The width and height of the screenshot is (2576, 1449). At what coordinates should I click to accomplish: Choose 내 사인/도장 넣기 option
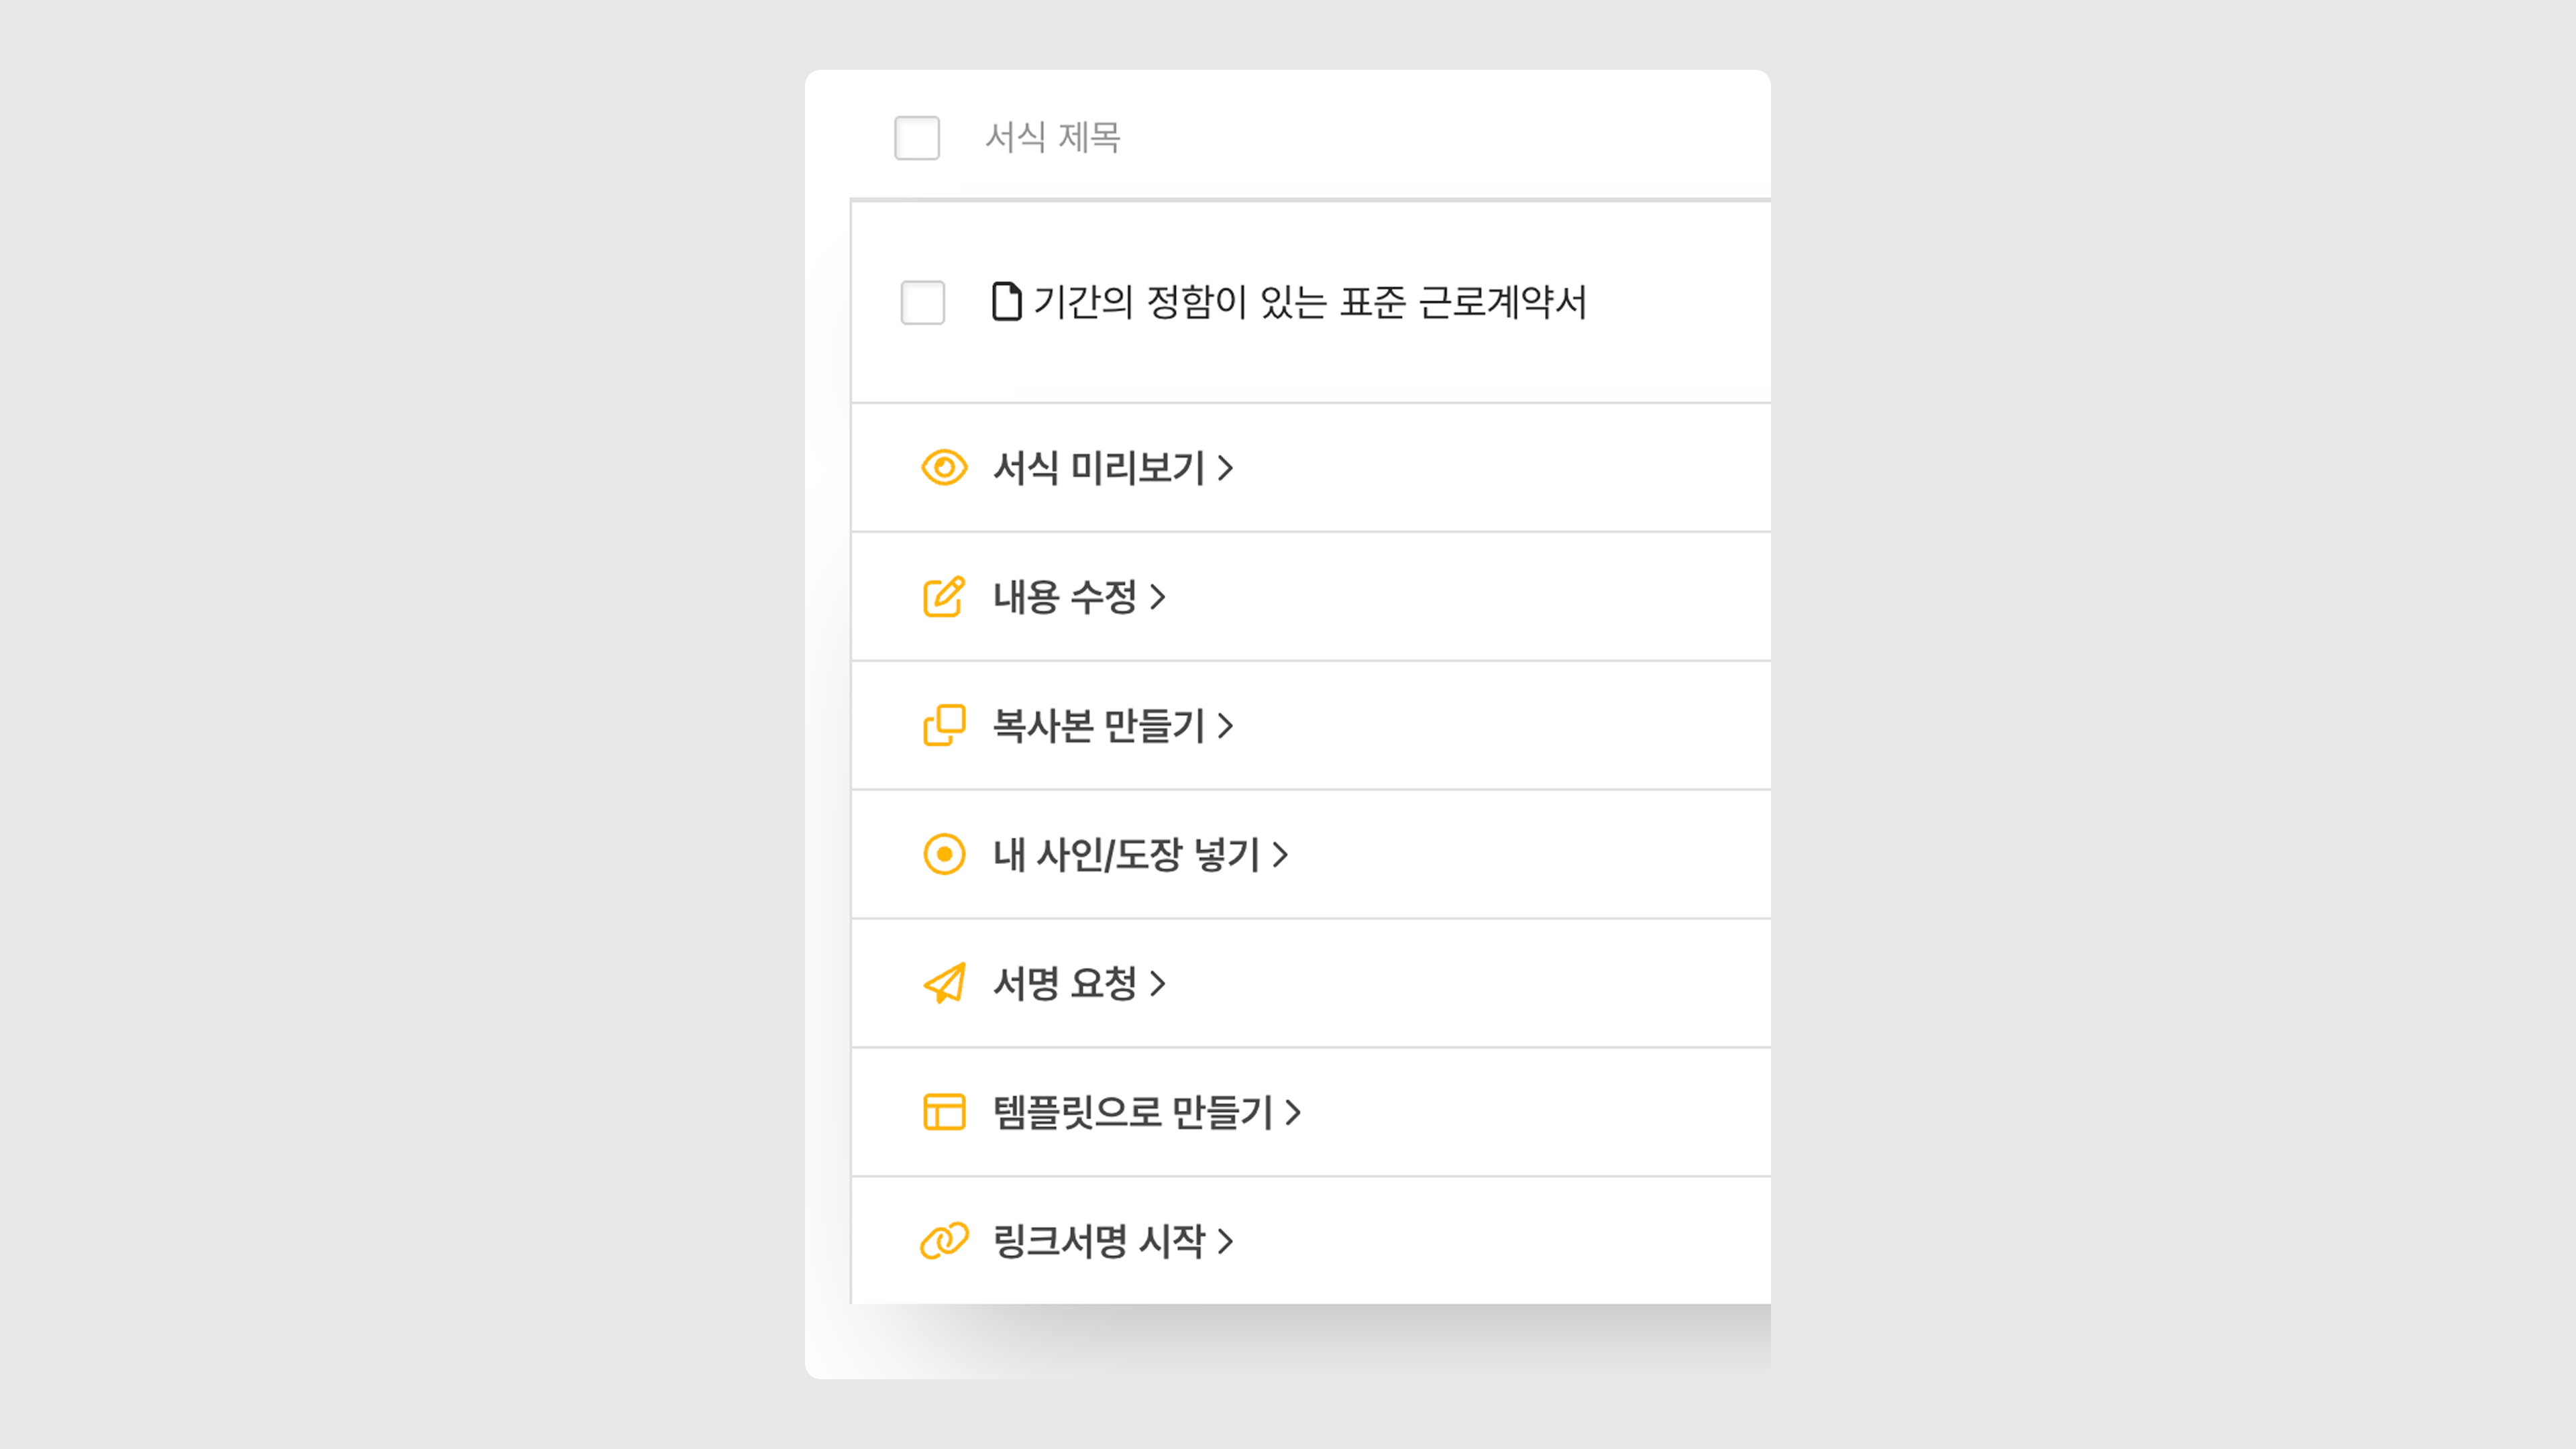[x=1125, y=855]
